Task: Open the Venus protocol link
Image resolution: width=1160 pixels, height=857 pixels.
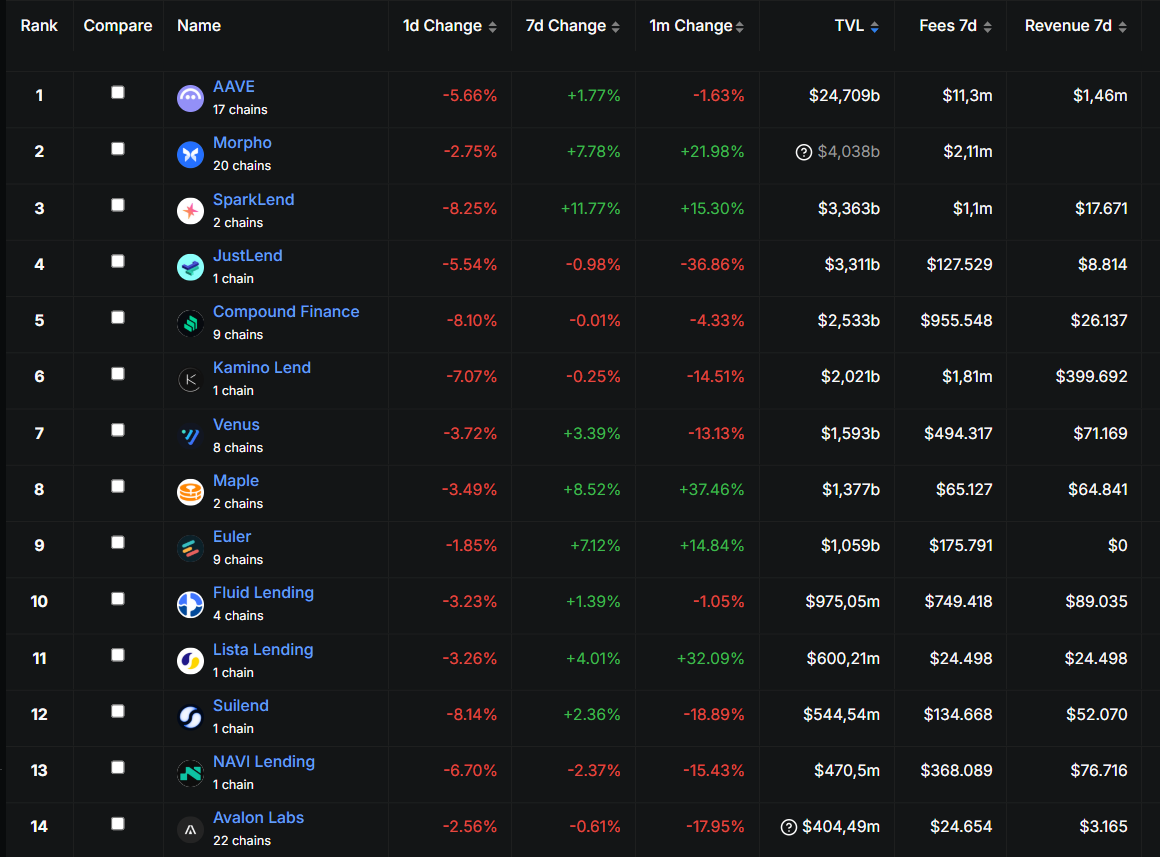Action: (x=236, y=425)
